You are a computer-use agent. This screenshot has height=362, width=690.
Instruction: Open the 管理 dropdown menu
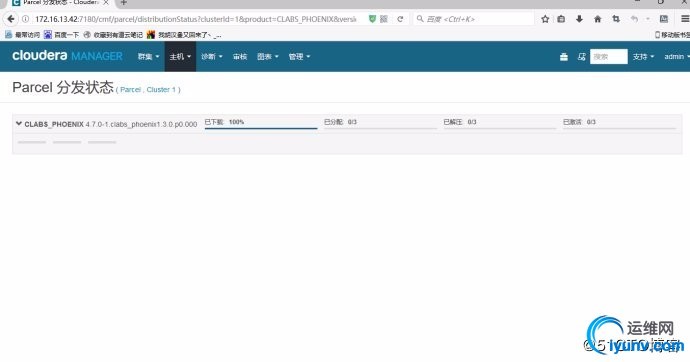point(299,57)
